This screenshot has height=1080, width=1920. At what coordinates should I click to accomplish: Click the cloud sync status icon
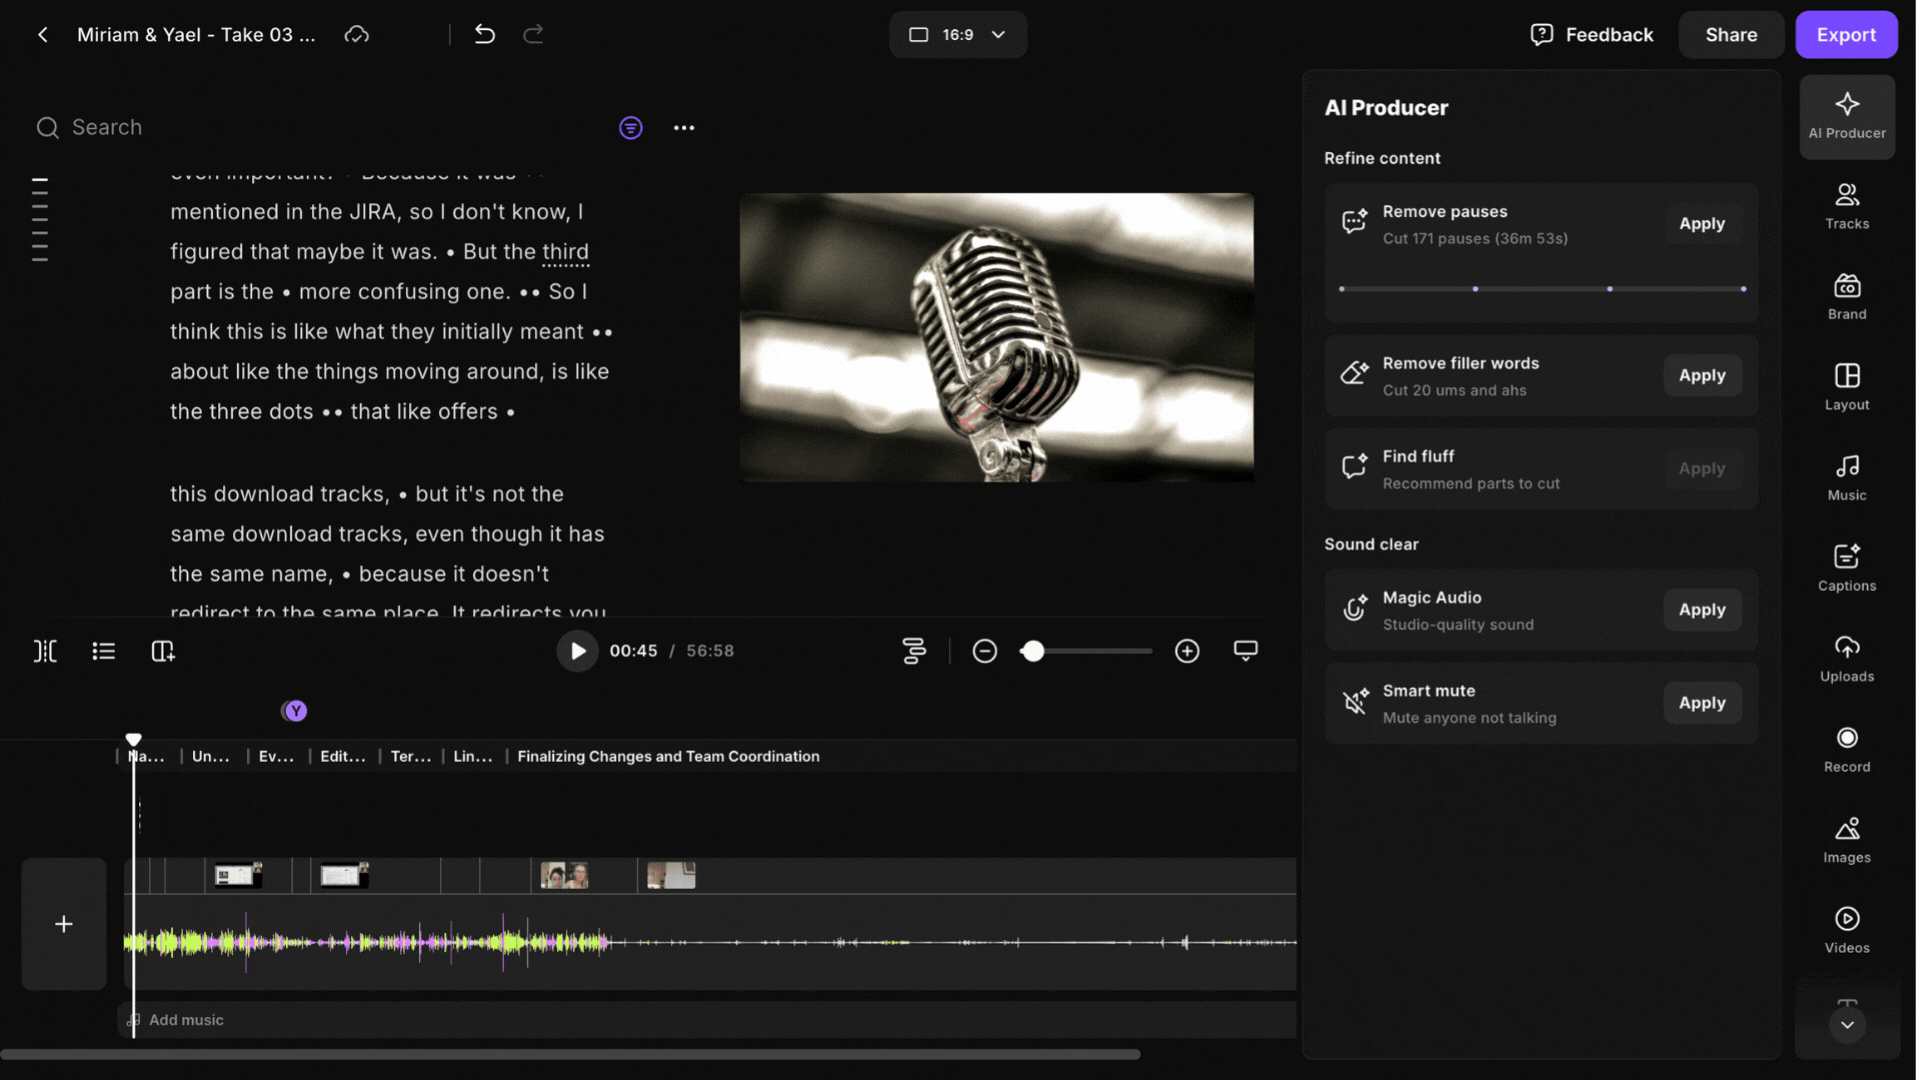[357, 34]
